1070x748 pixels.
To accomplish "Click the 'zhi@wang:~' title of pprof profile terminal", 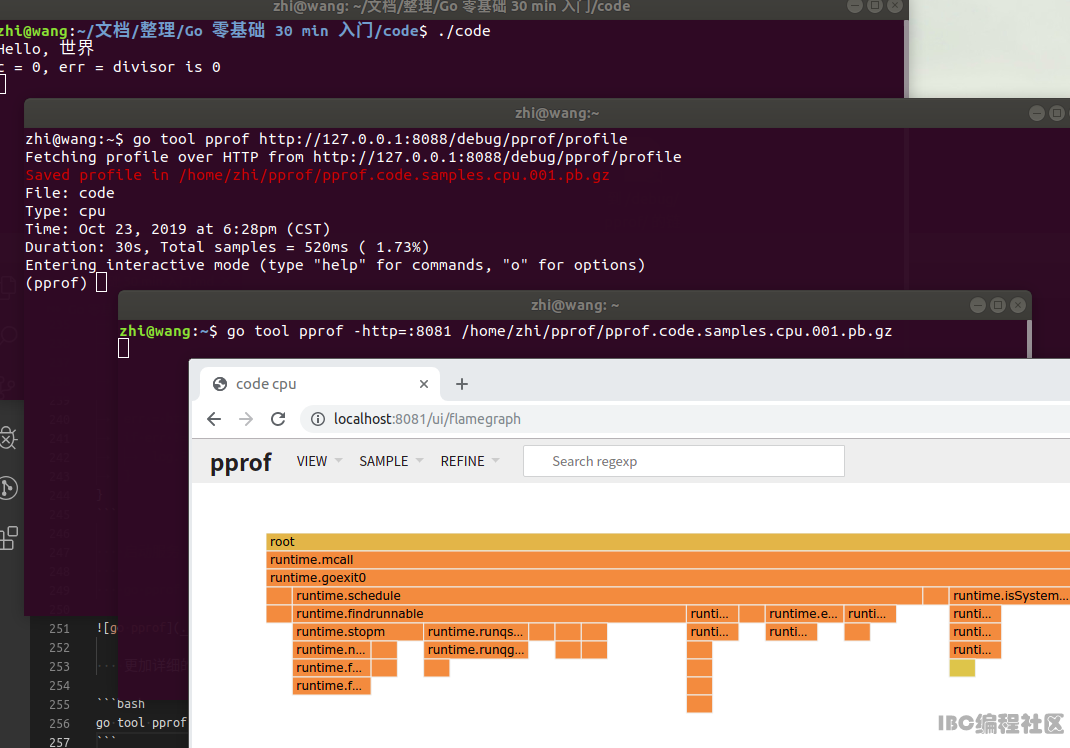I will point(557,113).
